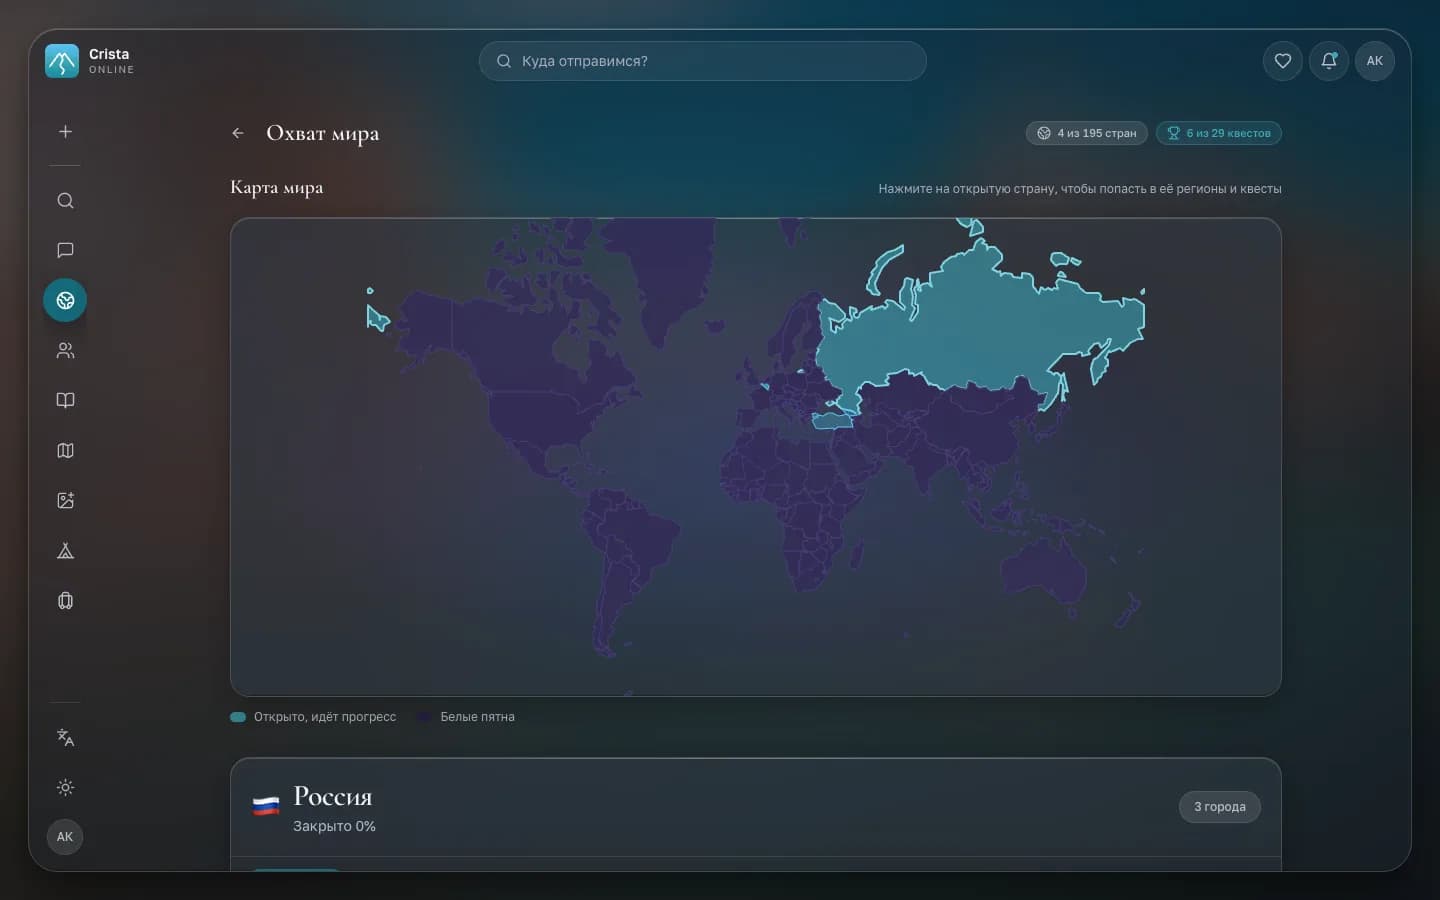Click the search field Куда отправимся?

[702, 61]
